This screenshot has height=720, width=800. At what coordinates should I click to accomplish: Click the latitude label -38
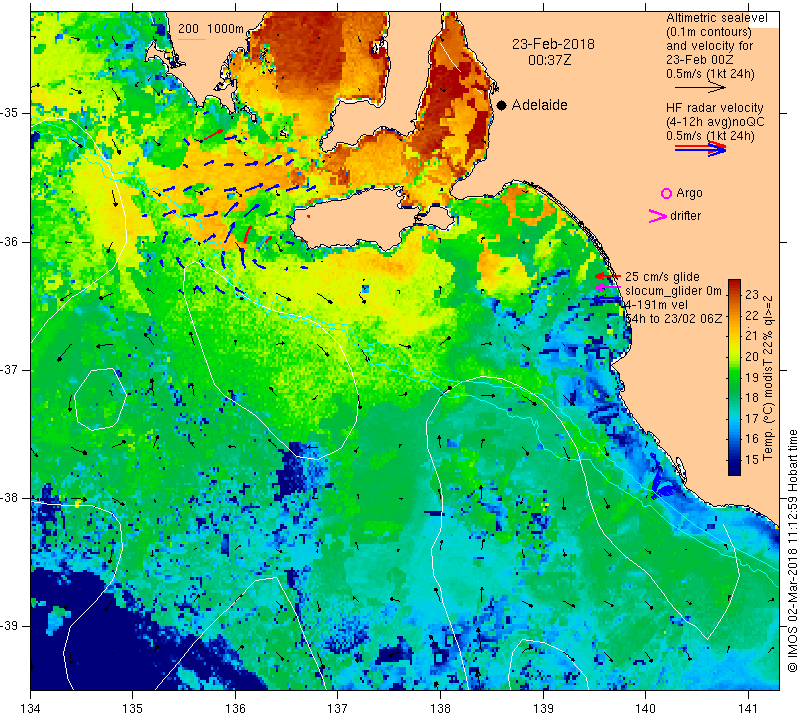pyautogui.click(x=10, y=498)
